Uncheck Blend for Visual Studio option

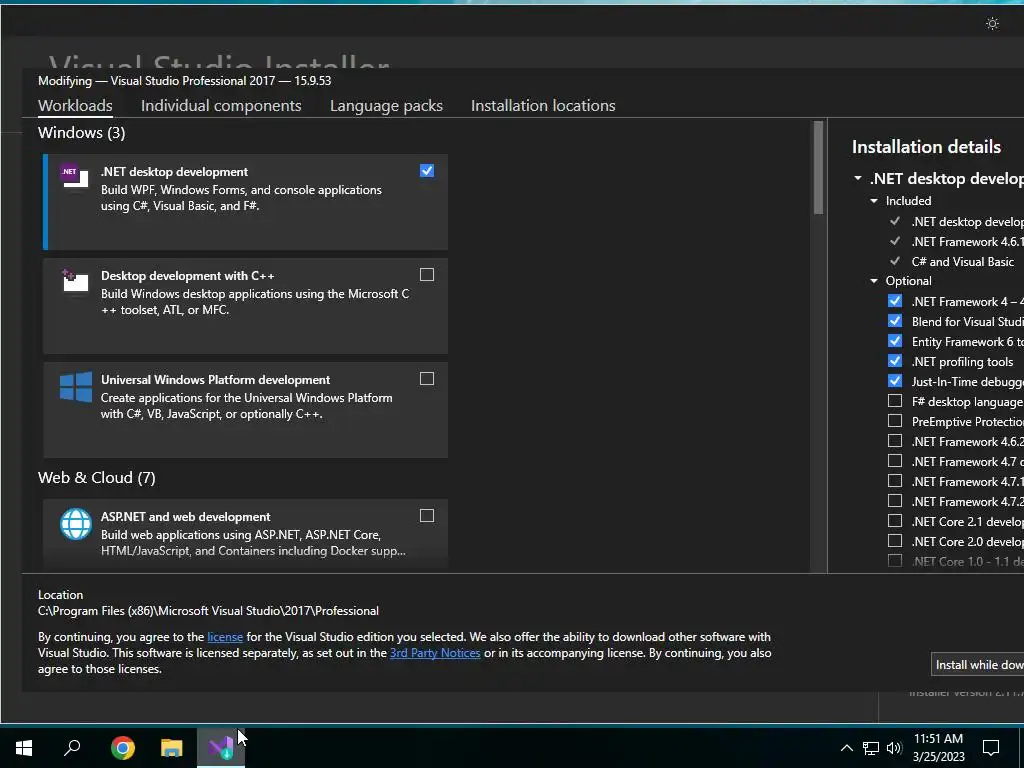point(895,321)
